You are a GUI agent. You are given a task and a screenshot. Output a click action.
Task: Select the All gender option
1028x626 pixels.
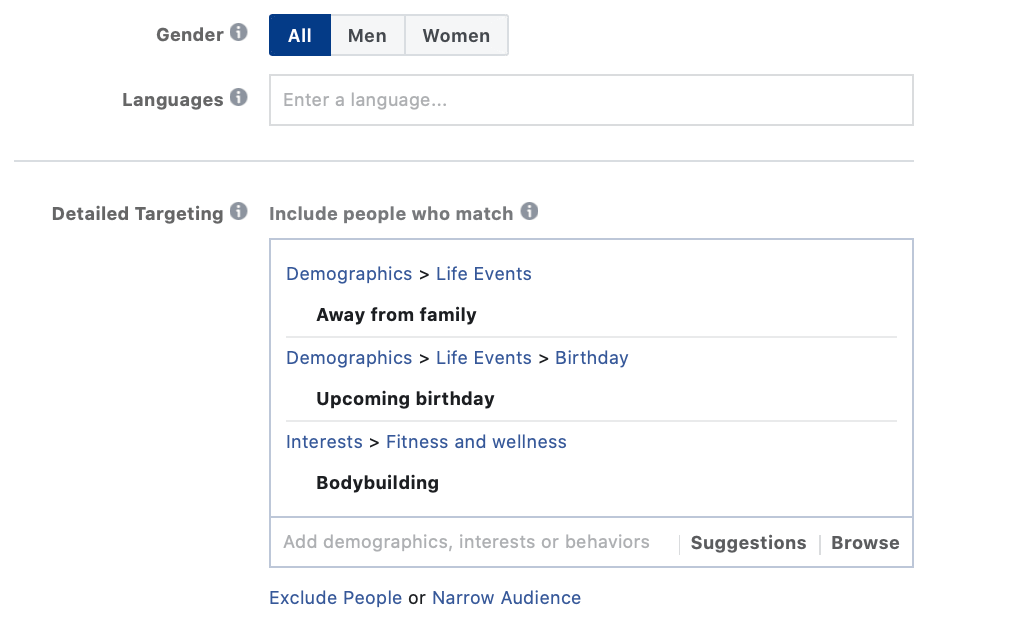point(299,36)
